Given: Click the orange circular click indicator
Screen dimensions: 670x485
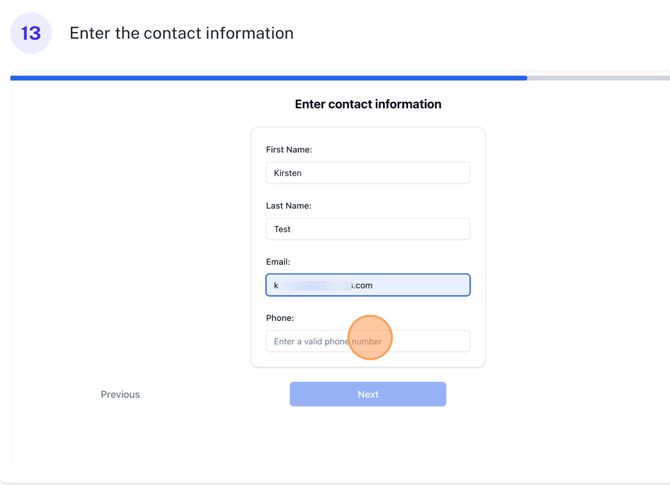Looking at the screenshot, I should (x=370, y=338).
